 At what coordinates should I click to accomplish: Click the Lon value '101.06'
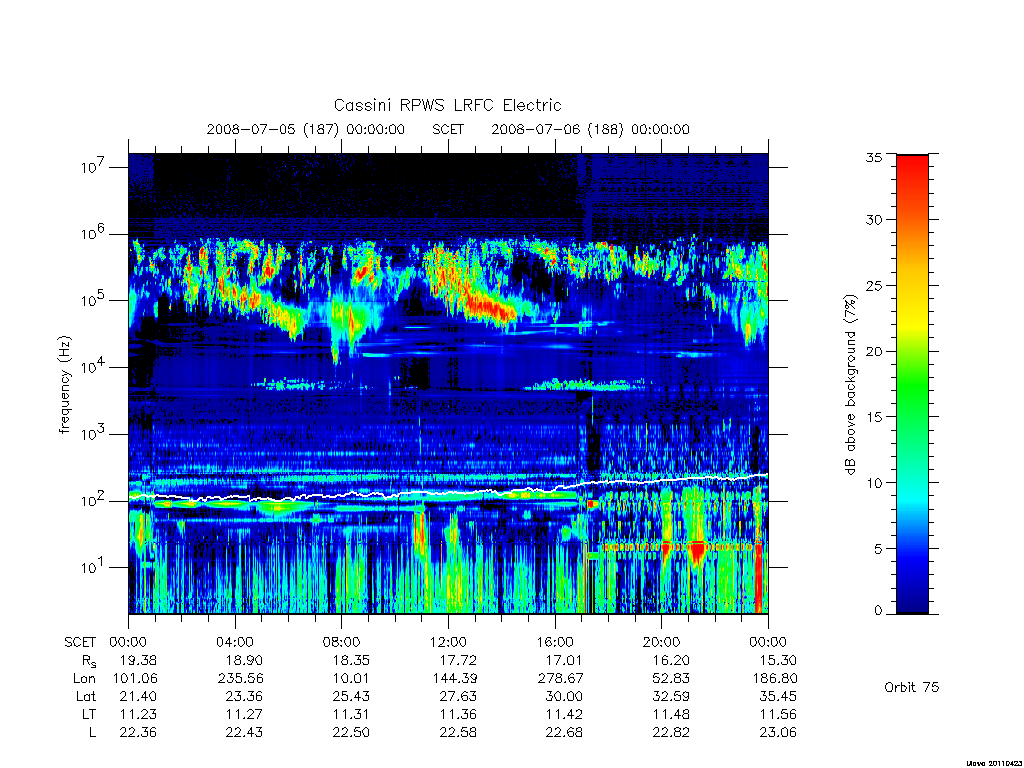click(x=135, y=679)
